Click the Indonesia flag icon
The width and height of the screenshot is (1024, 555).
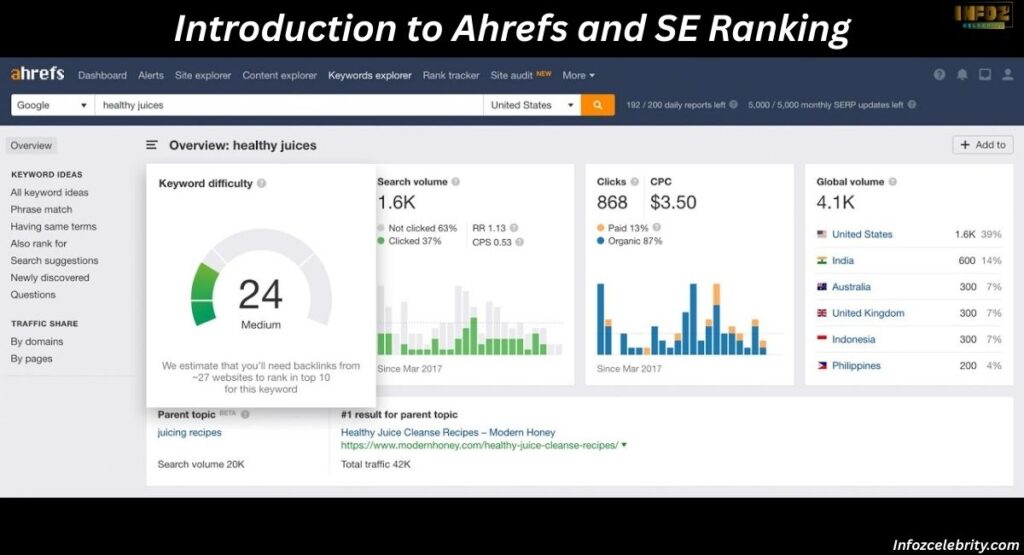pos(822,339)
